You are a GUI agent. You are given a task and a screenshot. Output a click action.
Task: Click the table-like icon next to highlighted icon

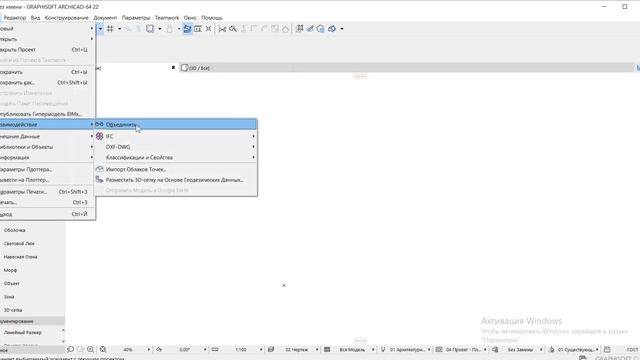coord(198,29)
